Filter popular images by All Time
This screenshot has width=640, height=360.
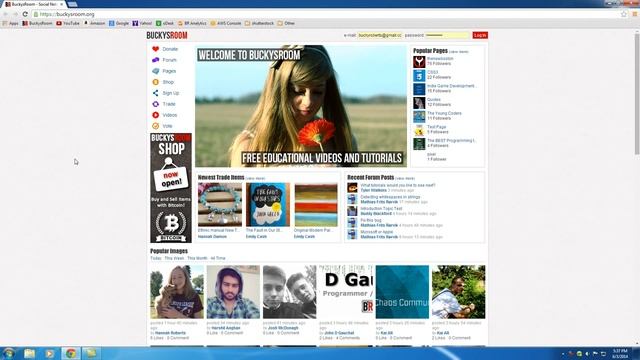[218, 258]
